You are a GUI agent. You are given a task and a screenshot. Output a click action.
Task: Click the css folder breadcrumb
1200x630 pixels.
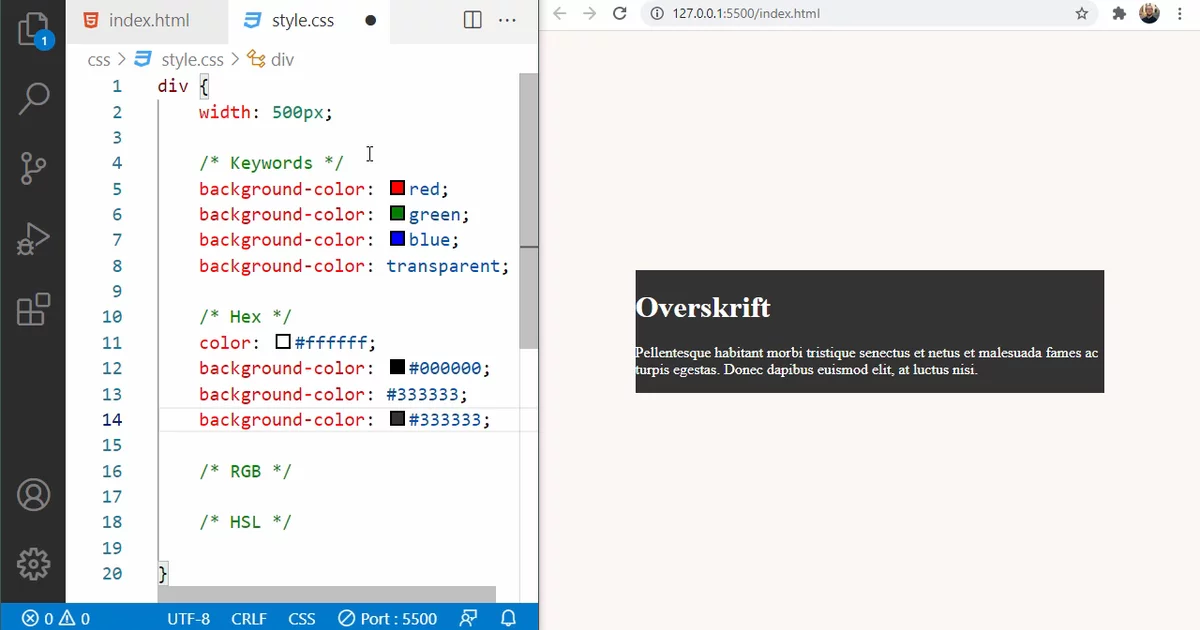(99, 60)
